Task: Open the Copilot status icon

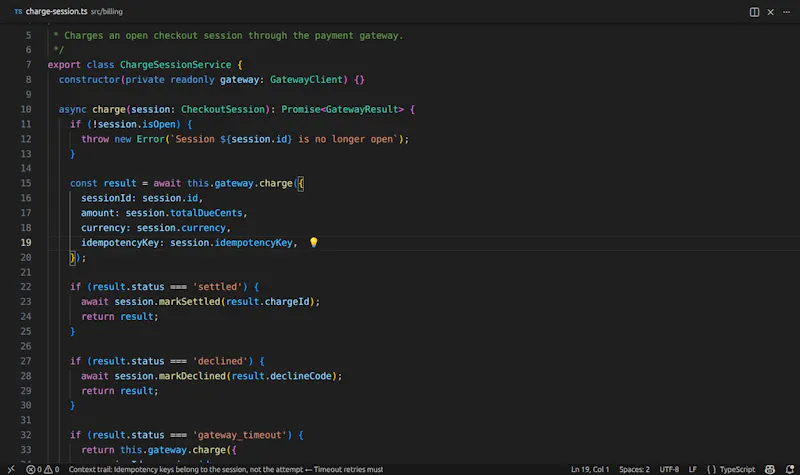Action: (770, 469)
